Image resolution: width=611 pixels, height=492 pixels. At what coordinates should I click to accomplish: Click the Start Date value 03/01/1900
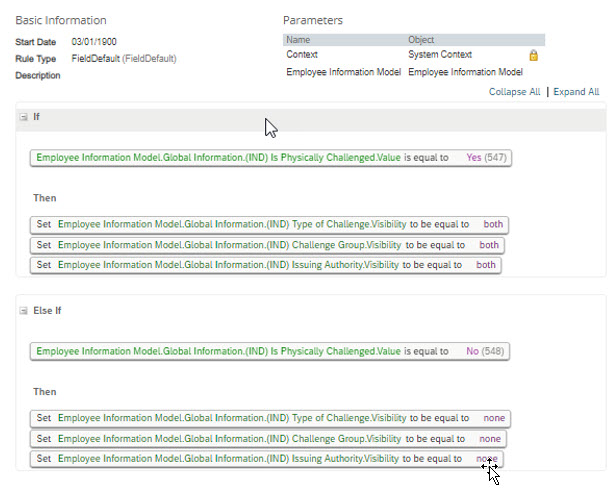point(94,42)
